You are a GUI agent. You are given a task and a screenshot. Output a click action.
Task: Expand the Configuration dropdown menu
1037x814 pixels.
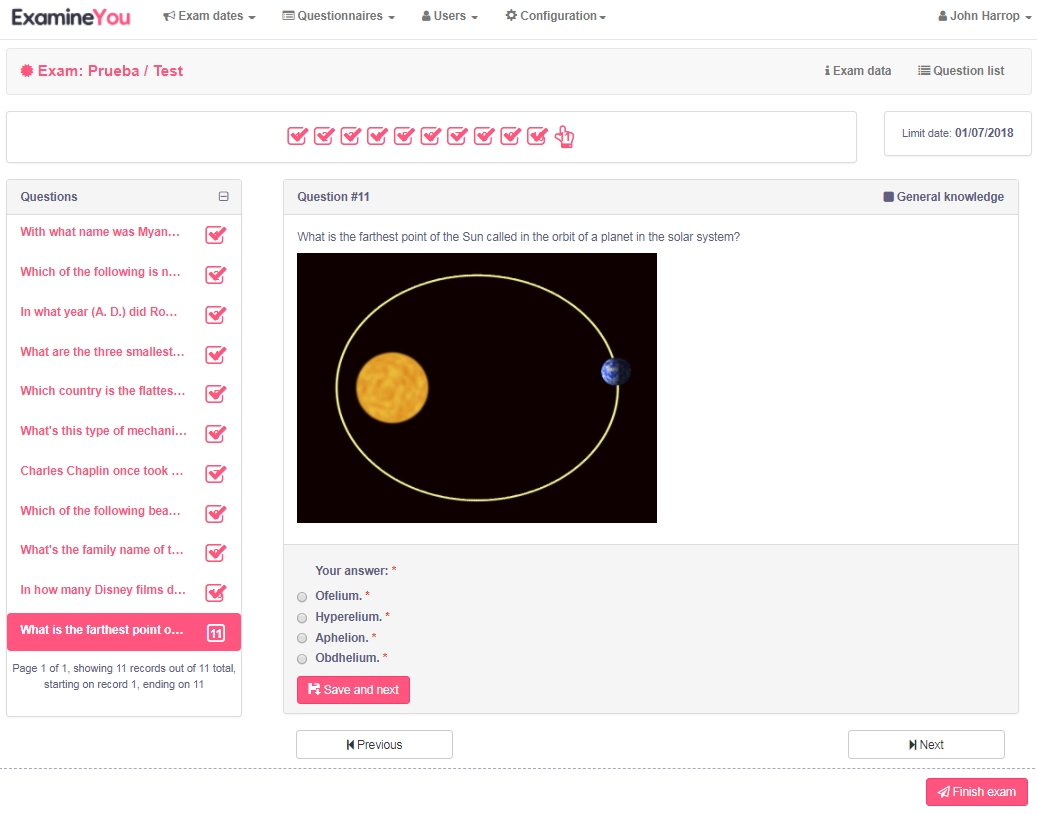click(556, 16)
